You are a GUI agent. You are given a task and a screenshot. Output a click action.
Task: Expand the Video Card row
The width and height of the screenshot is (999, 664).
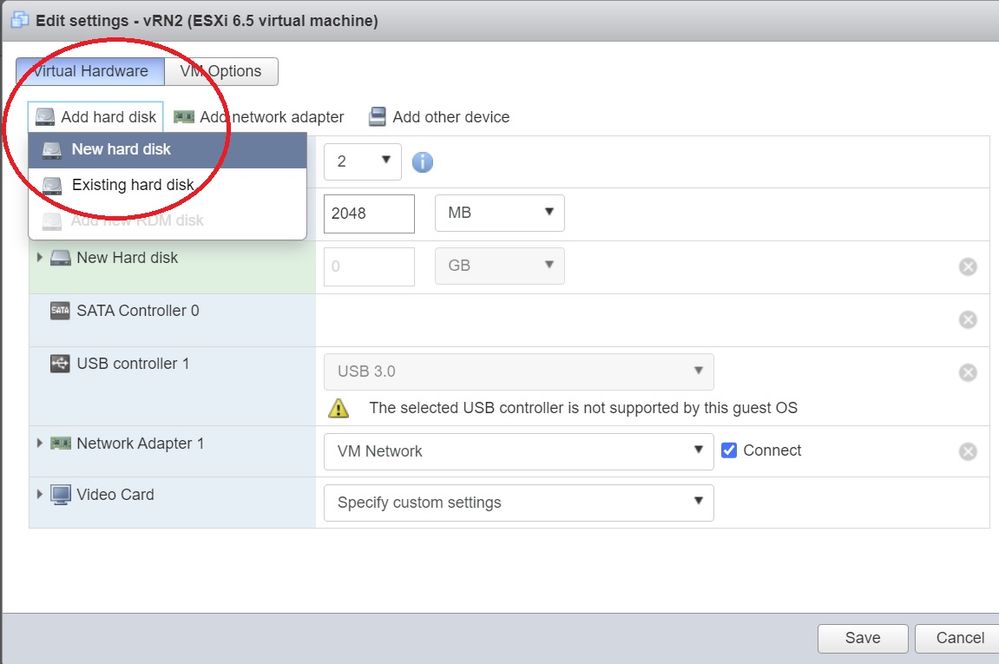click(x=40, y=494)
